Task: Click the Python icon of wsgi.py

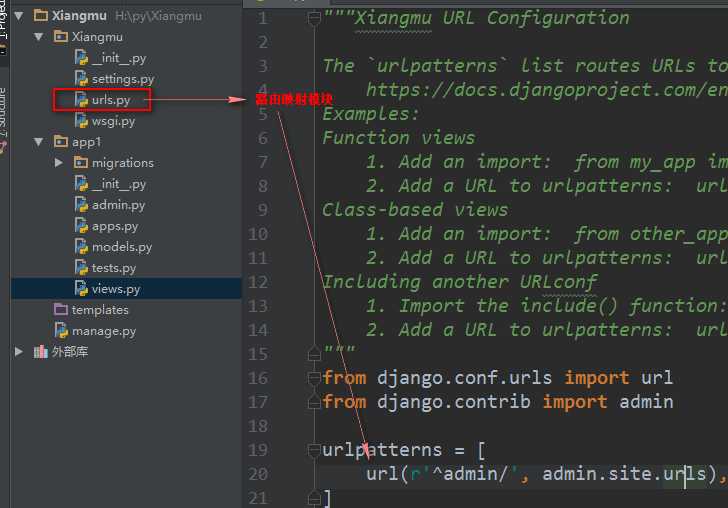Action: [81, 121]
